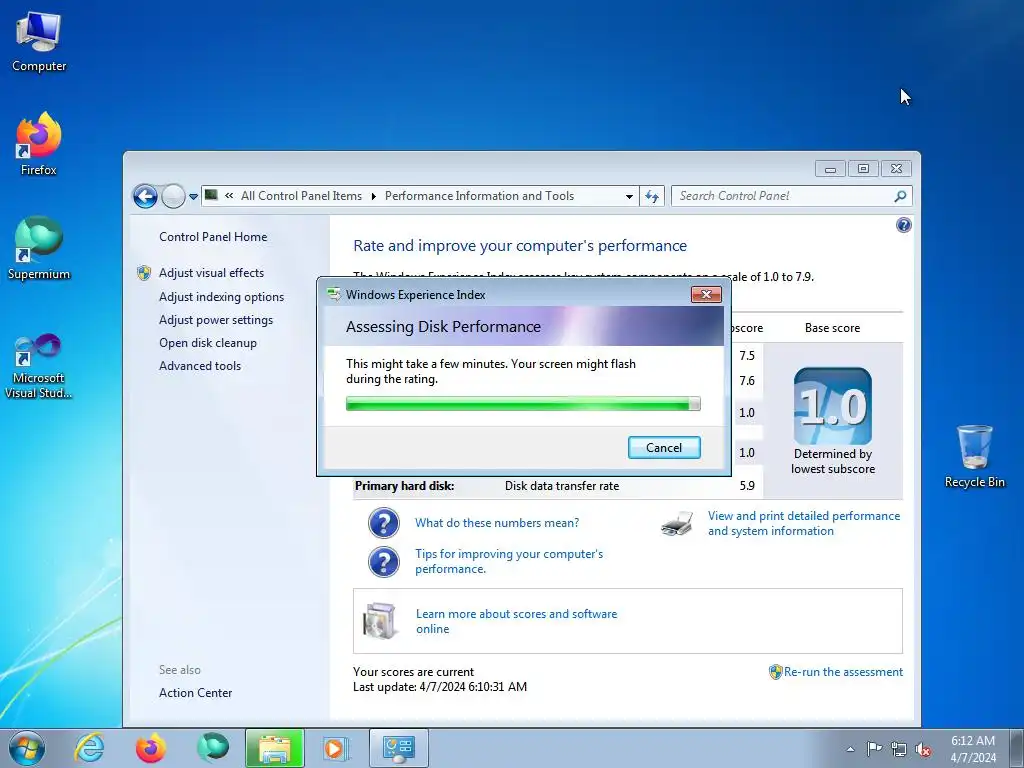The image size is (1024, 768).
Task: Click the help icon beside performance tips
Action: 383,562
